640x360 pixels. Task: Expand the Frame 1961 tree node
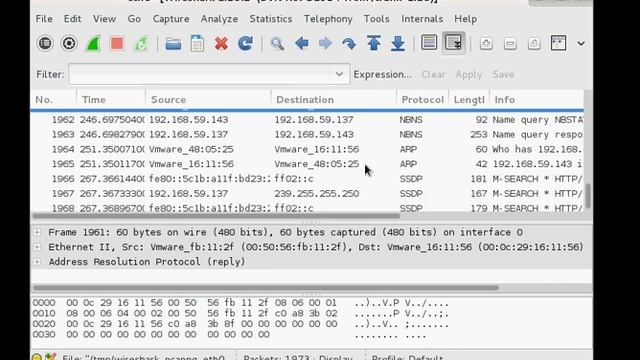[x=37, y=232]
